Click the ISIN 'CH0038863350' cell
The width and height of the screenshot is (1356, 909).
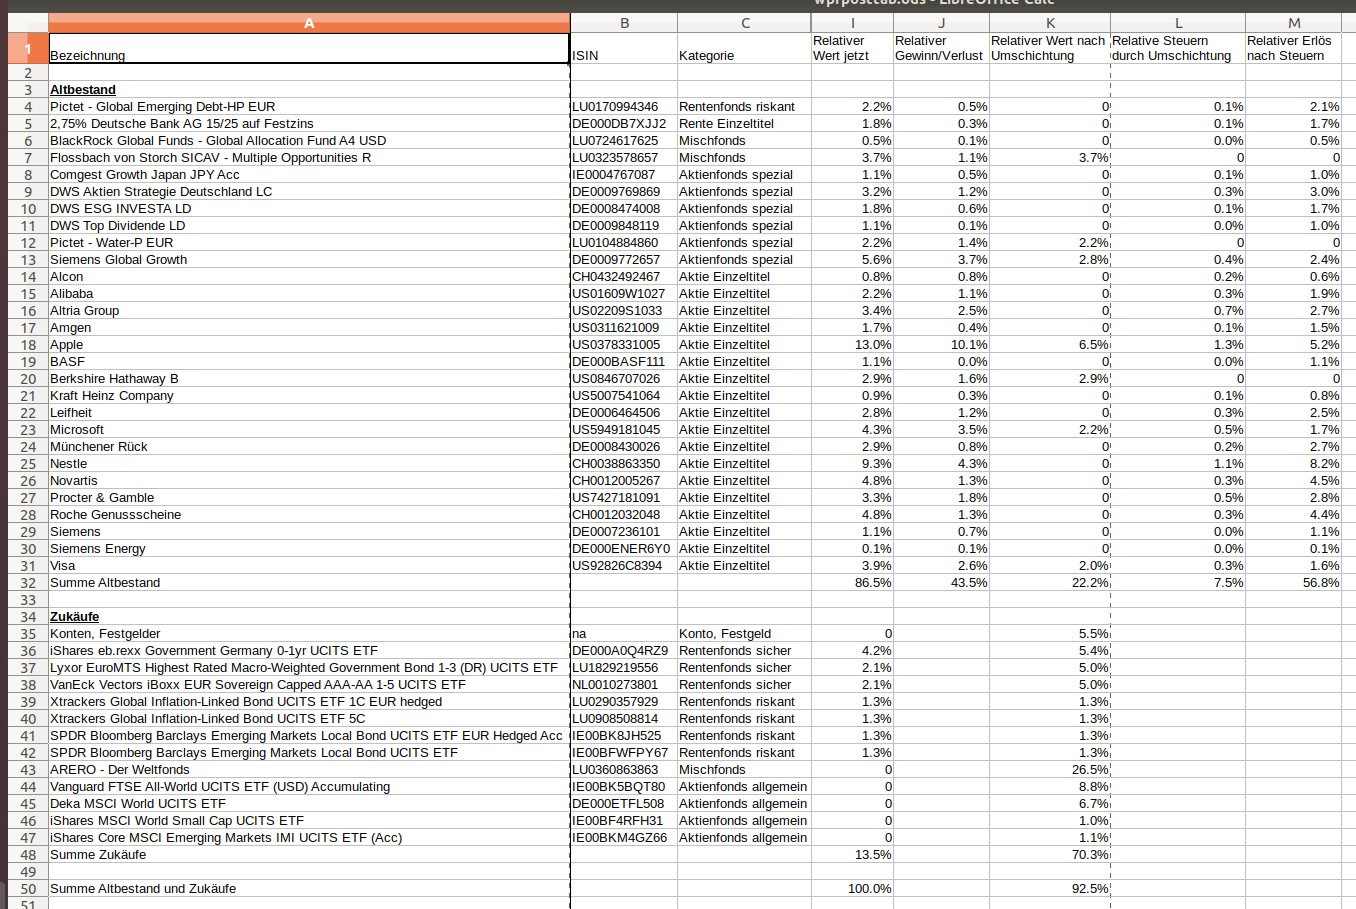point(624,464)
